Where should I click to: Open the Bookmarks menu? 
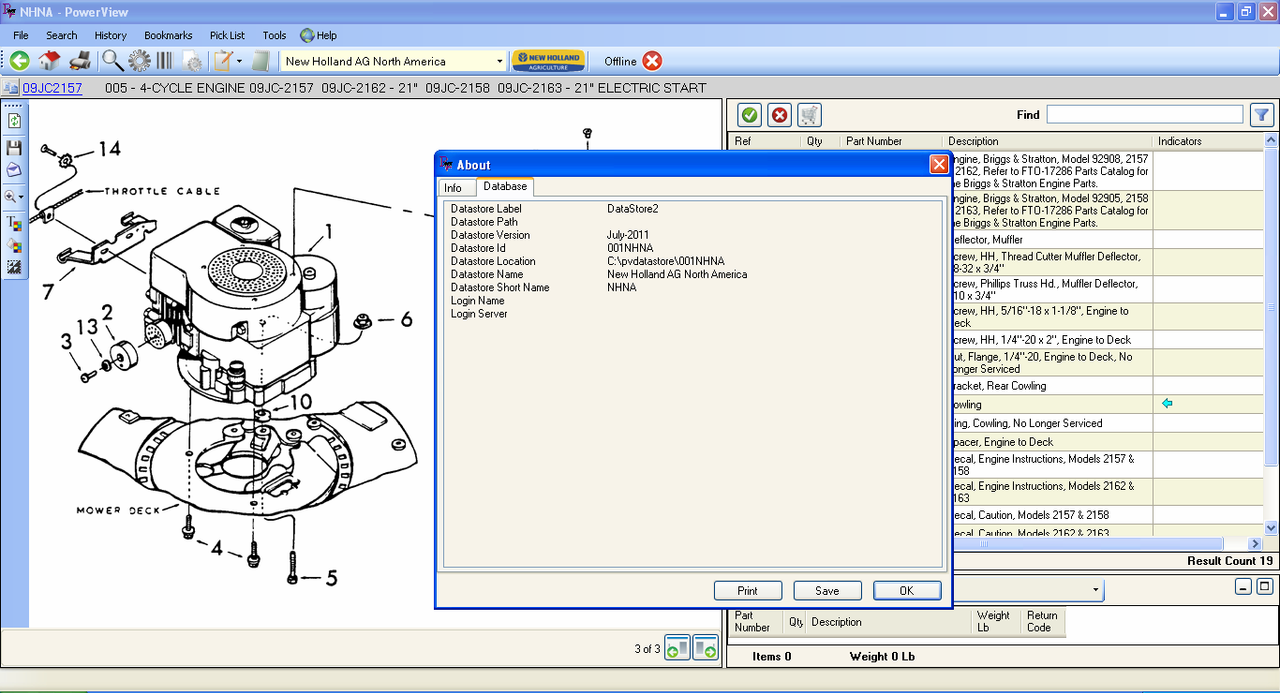pos(168,35)
